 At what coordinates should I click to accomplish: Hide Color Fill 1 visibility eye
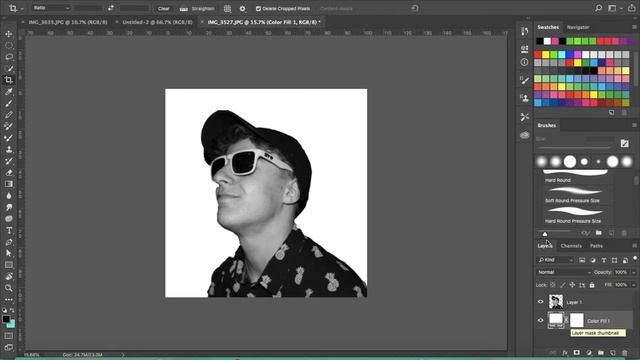[x=540, y=321]
